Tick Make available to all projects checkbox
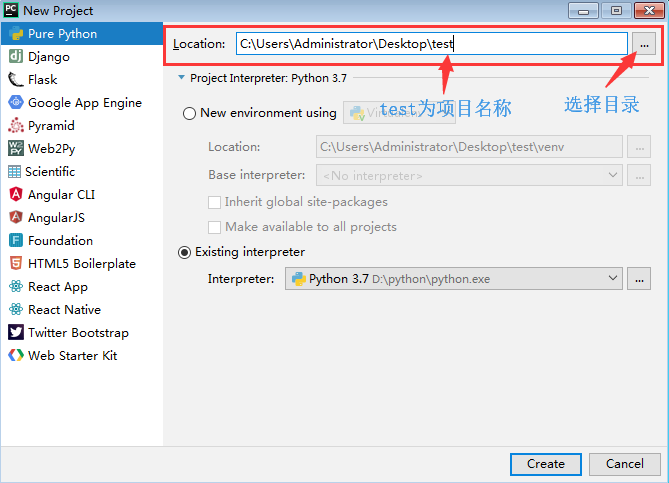669x483 pixels. (x=214, y=227)
